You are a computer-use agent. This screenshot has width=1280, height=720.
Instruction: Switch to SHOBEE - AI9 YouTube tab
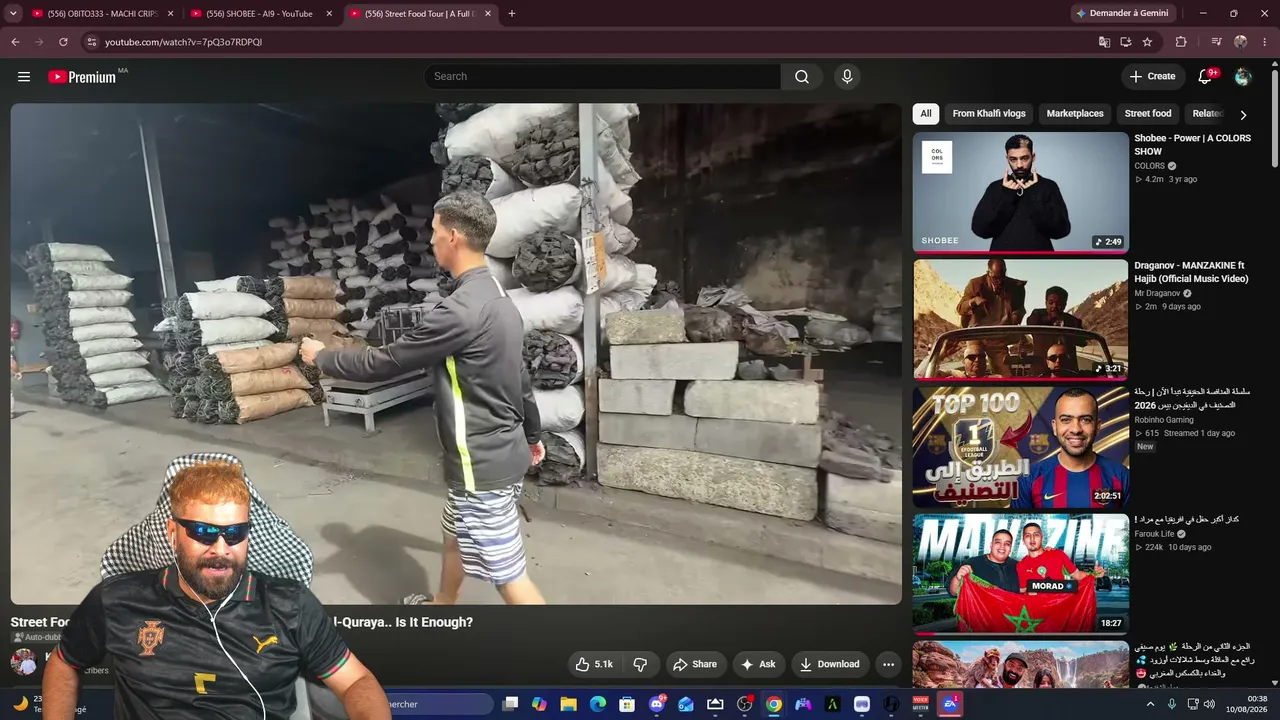click(261, 14)
